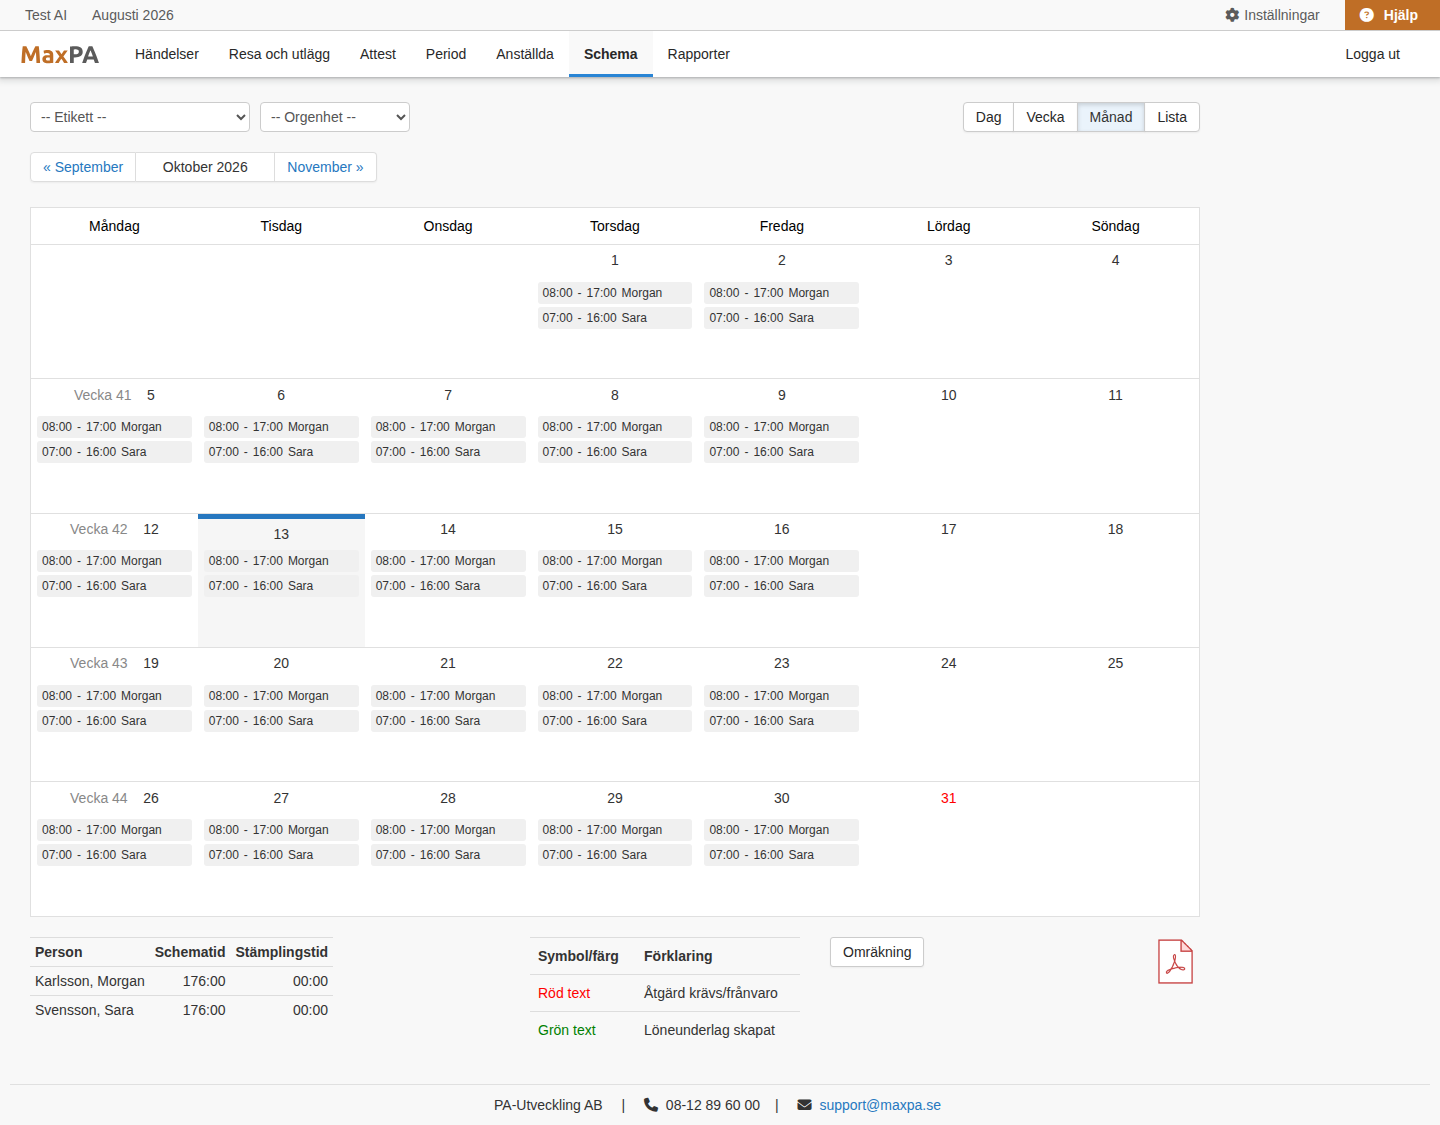Open the Anställda tab
The height and width of the screenshot is (1125, 1440).
(x=525, y=54)
